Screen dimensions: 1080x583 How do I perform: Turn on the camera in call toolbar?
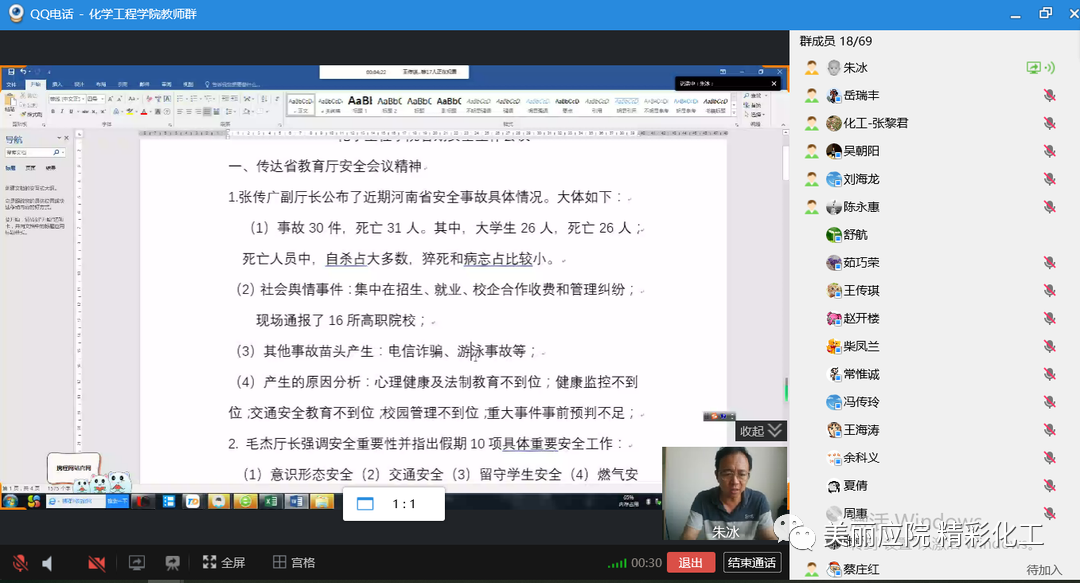96,563
